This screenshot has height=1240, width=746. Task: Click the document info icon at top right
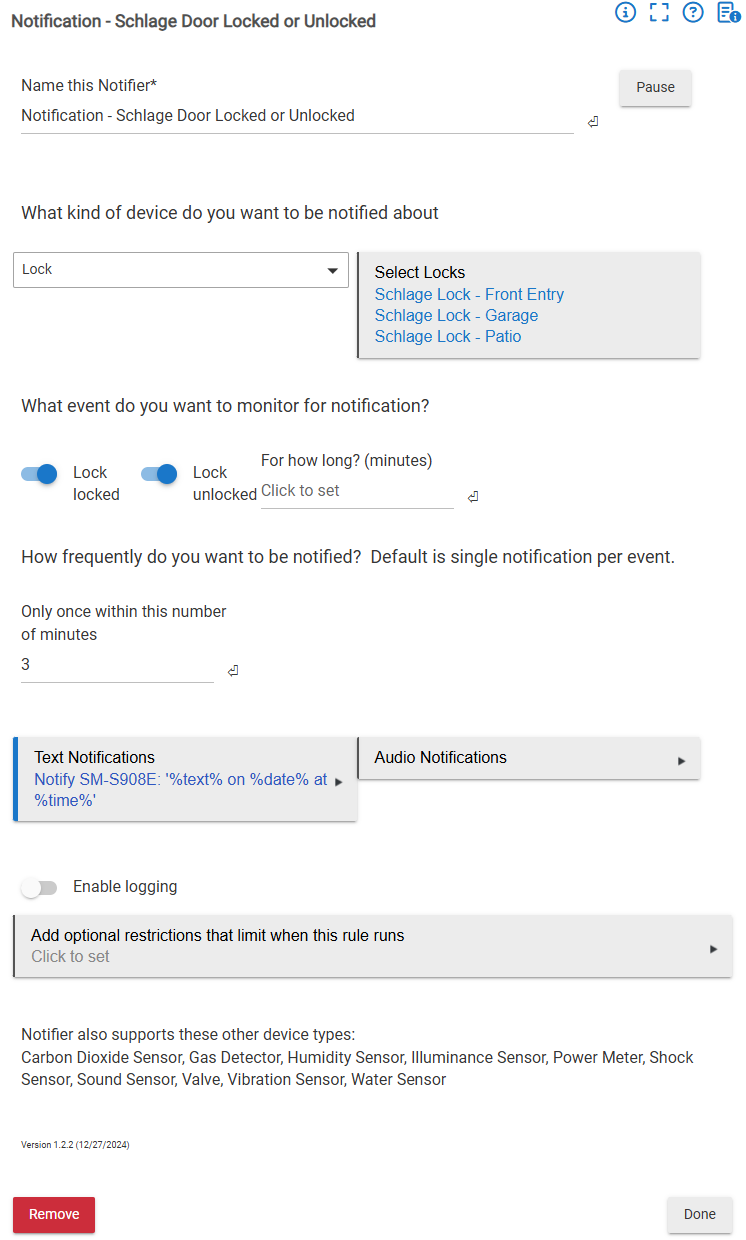[x=728, y=13]
